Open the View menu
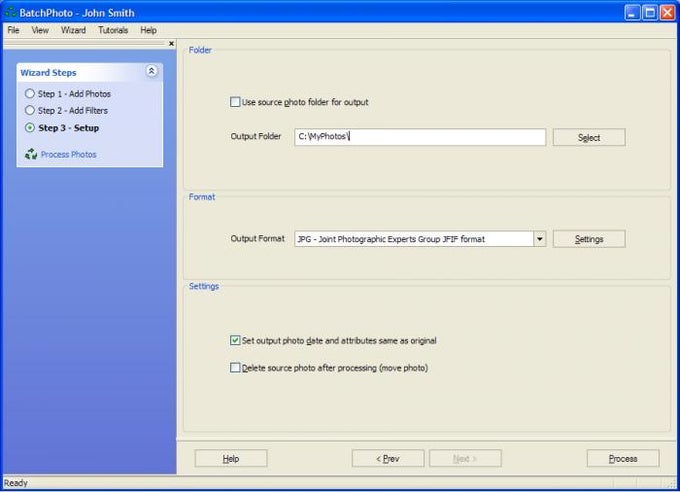The width and height of the screenshot is (680, 492). point(40,30)
